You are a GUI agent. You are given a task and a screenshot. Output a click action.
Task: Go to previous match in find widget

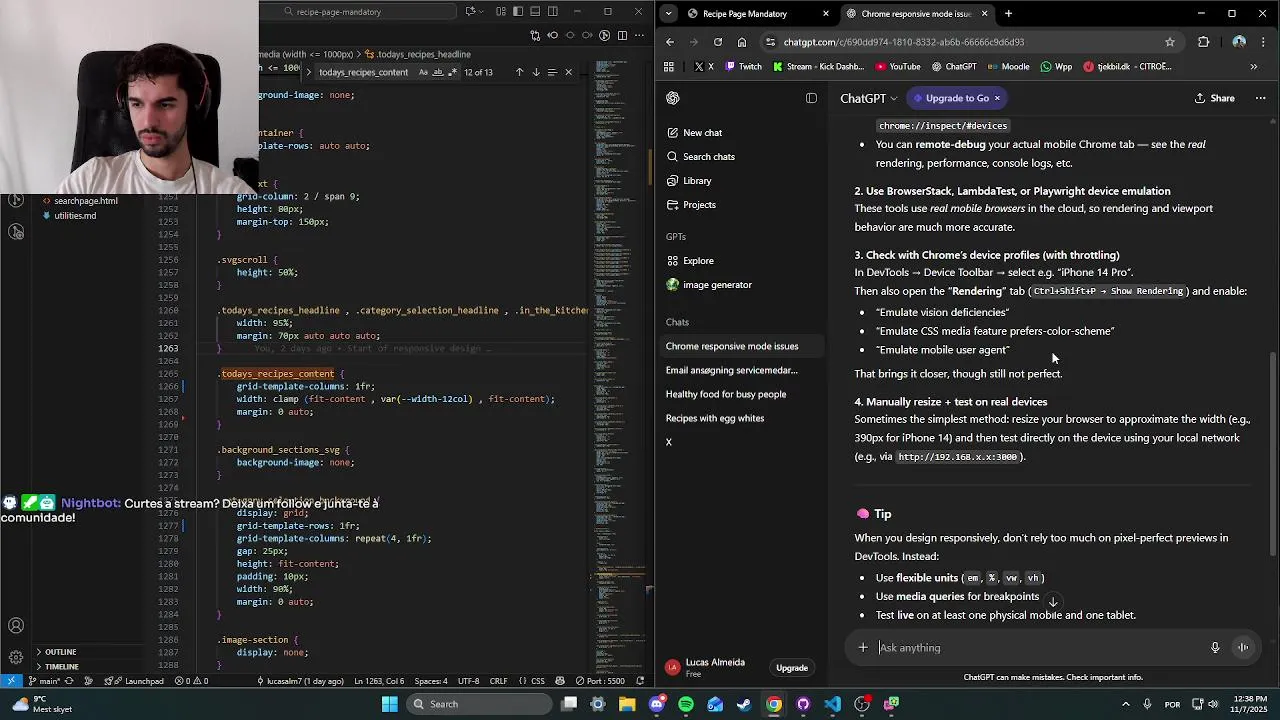[519, 72]
